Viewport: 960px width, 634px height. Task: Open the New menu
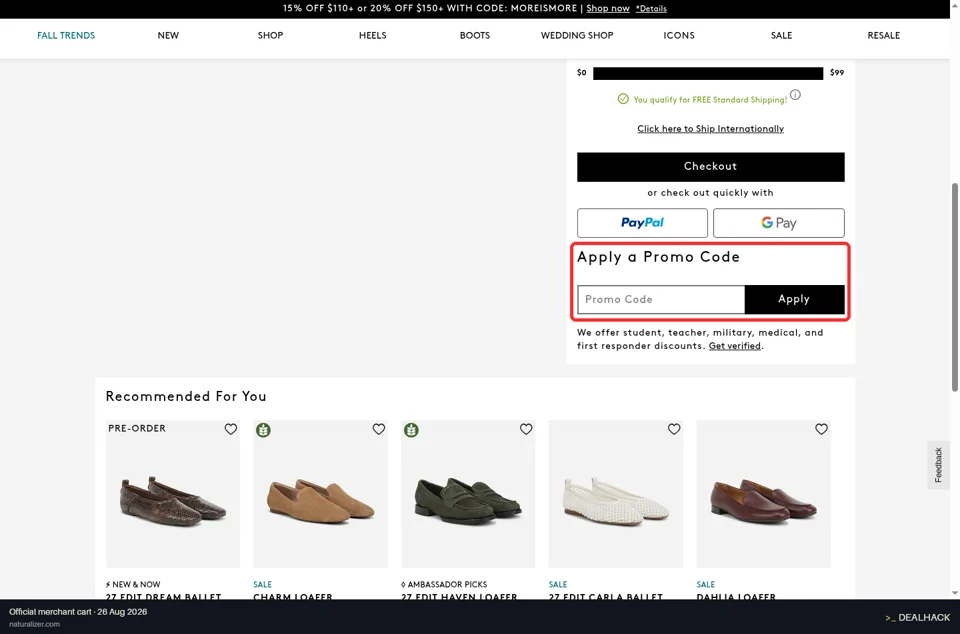point(168,35)
